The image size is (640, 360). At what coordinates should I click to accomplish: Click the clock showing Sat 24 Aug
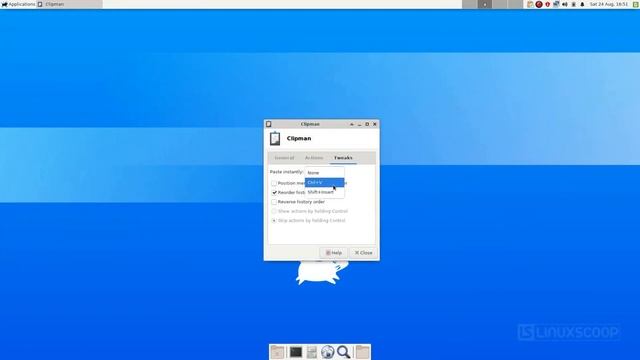click(x=609, y=4)
